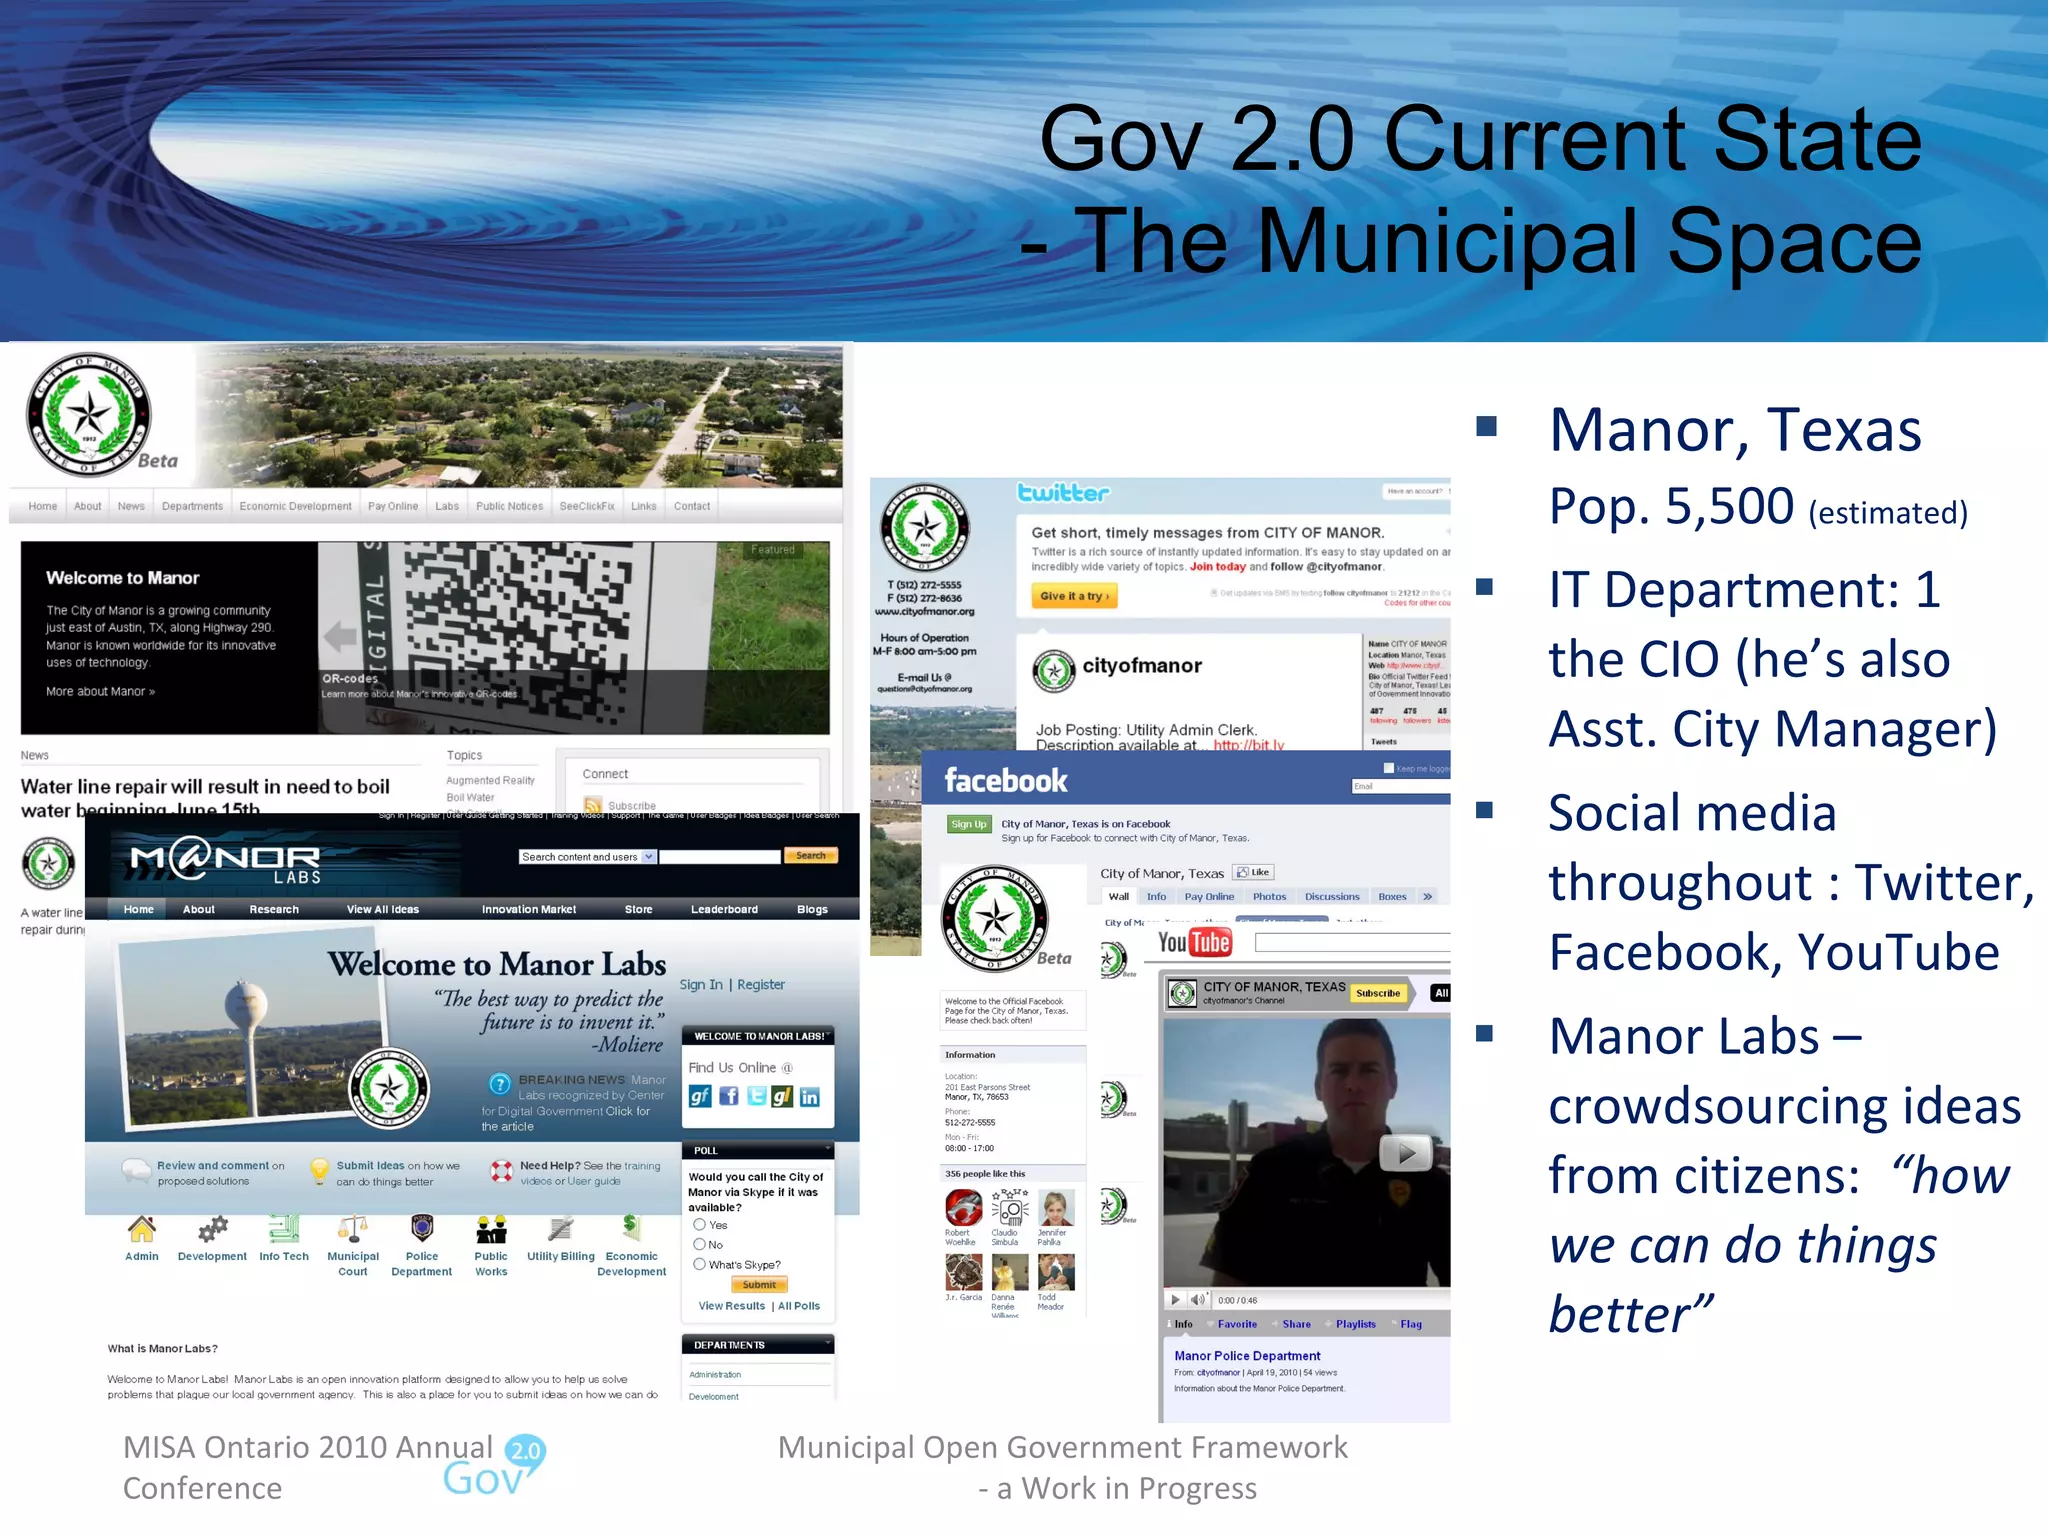This screenshot has width=2048, height=1536.
Task: Click the Facebook logo in blue header
Action: pyautogui.click(x=1006, y=781)
